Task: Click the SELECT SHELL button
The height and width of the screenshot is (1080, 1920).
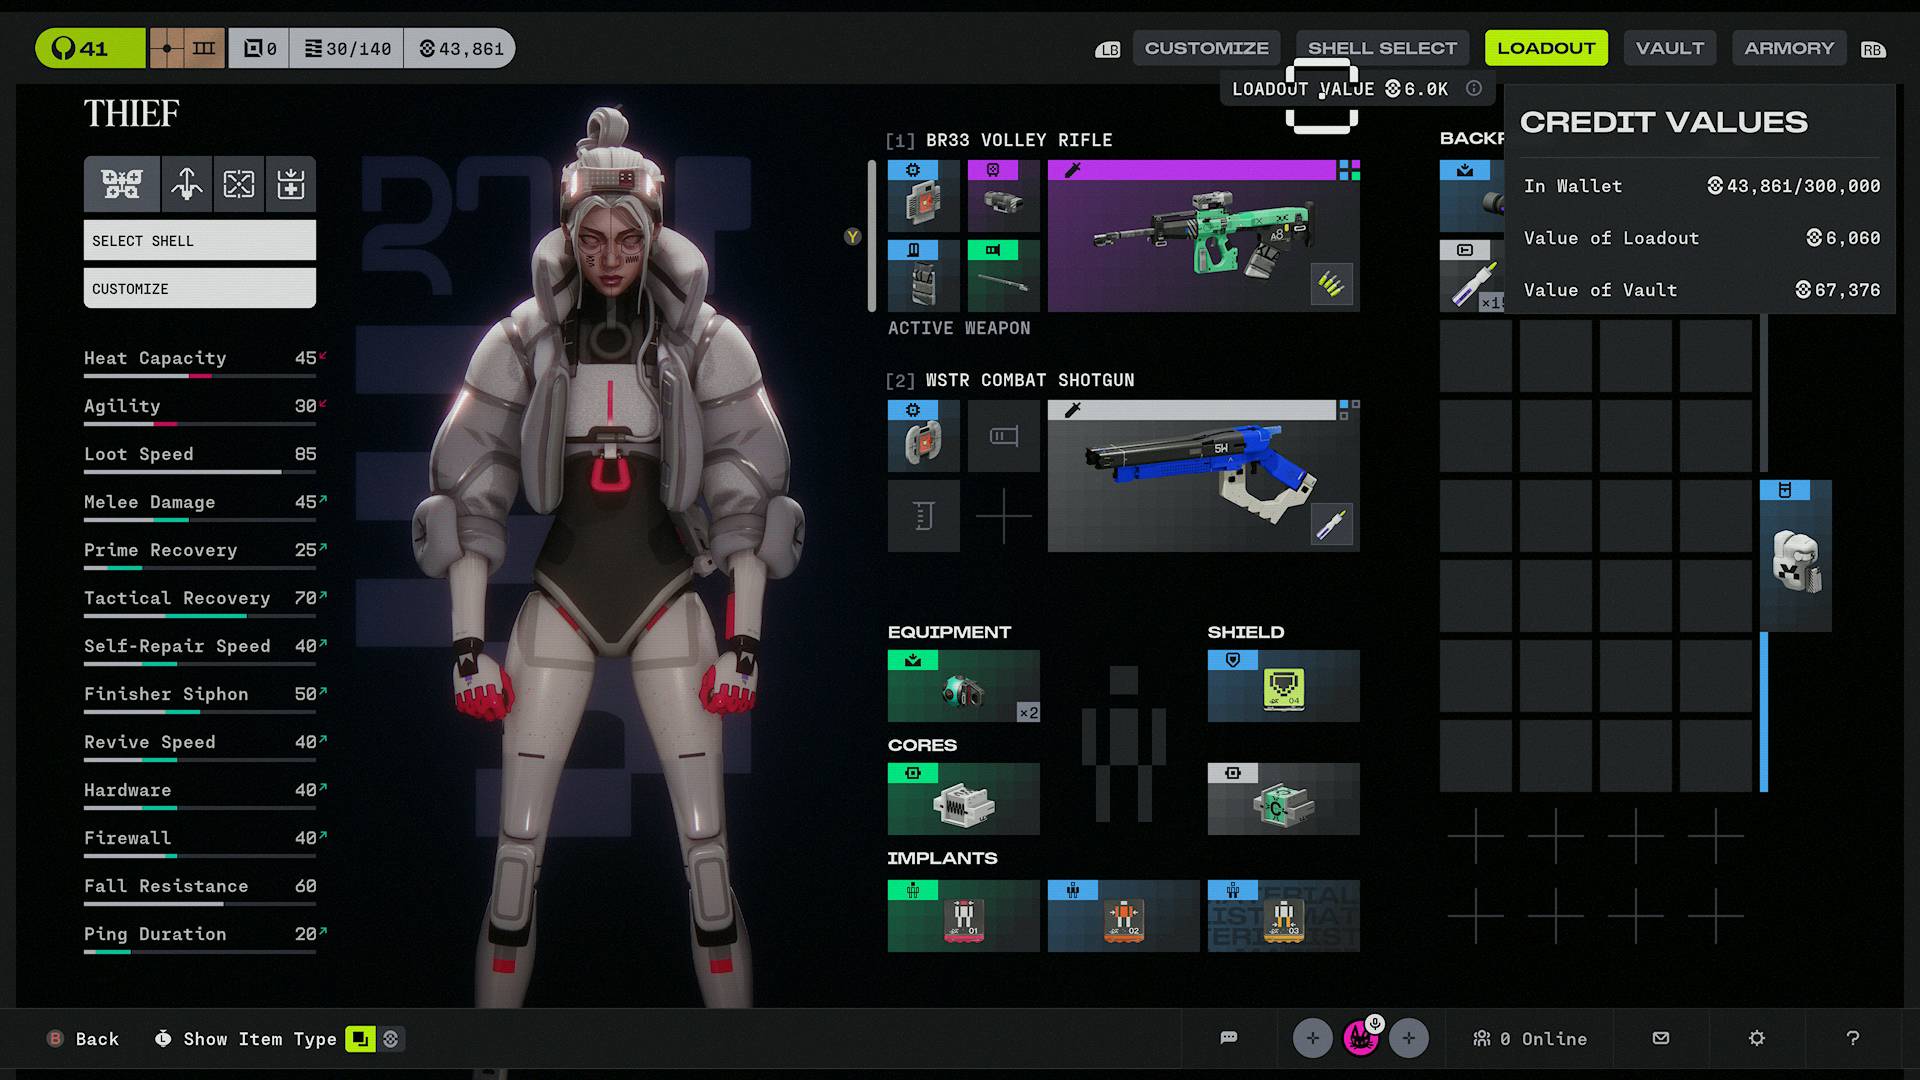Action: 199,240
